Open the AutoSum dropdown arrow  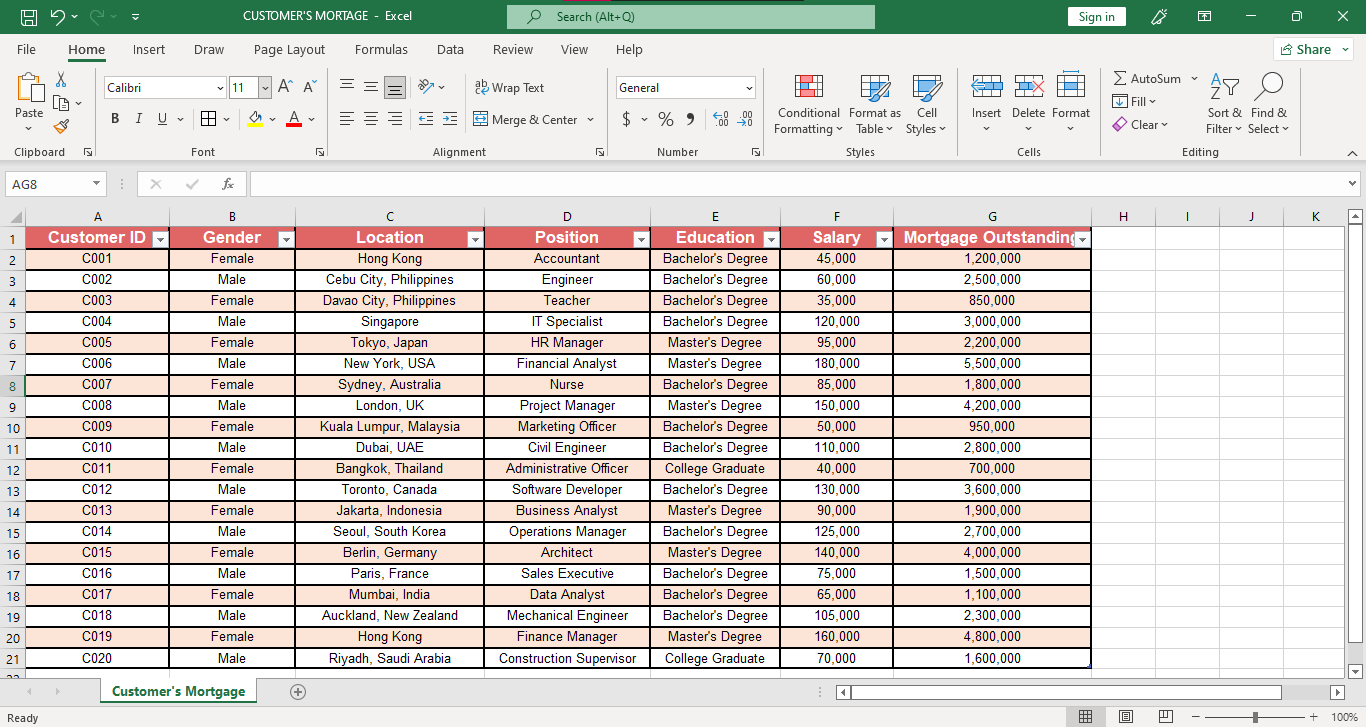tap(1194, 78)
